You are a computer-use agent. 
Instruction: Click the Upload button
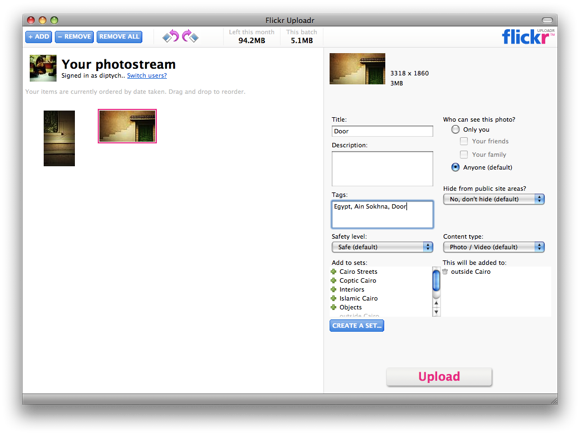tap(439, 377)
